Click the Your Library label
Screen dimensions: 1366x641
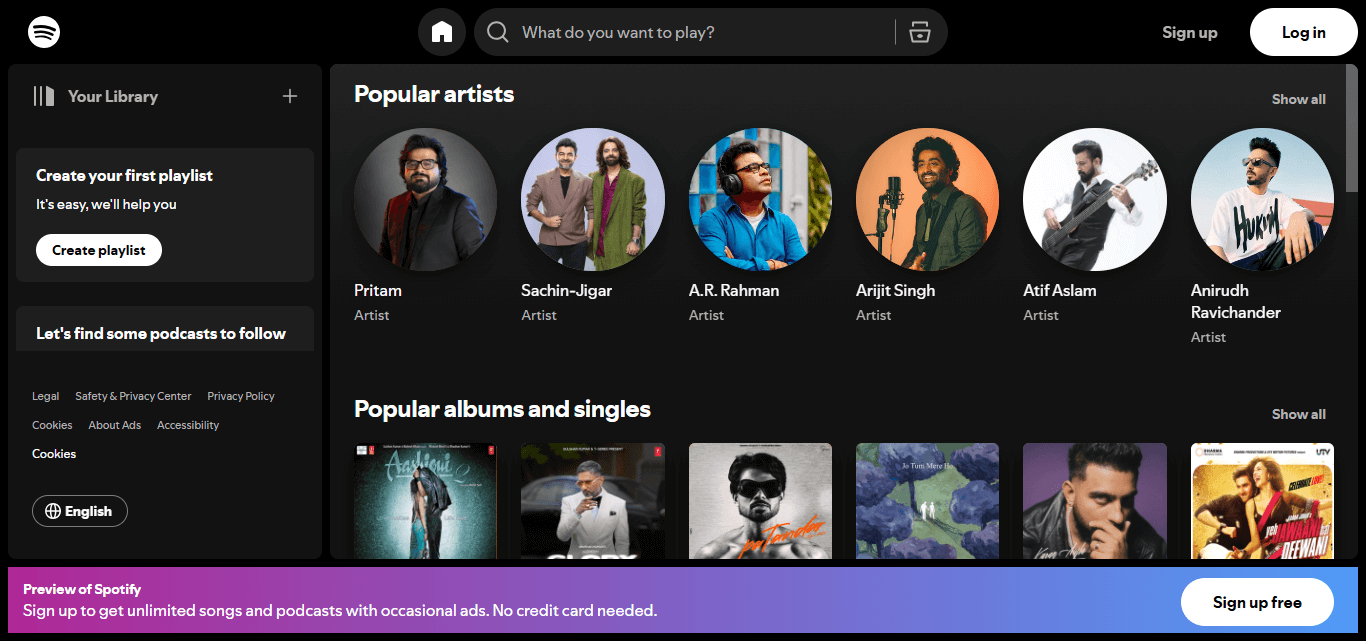[x=113, y=96]
